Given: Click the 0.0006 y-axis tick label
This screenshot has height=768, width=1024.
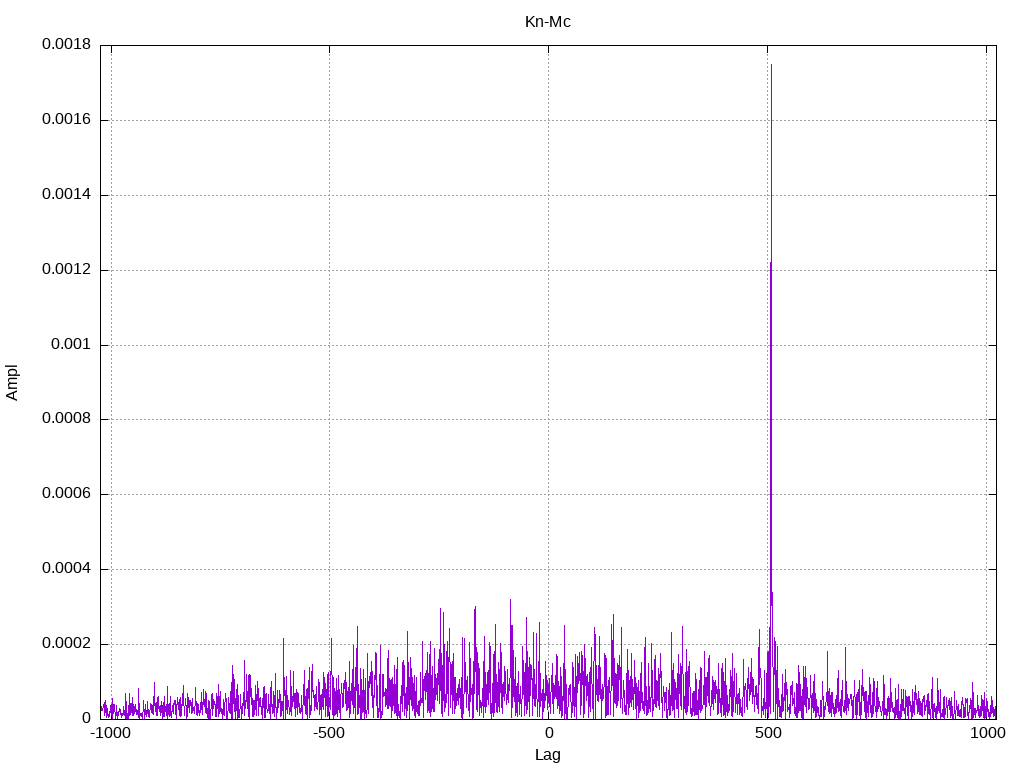Looking at the screenshot, I should pos(66,494).
